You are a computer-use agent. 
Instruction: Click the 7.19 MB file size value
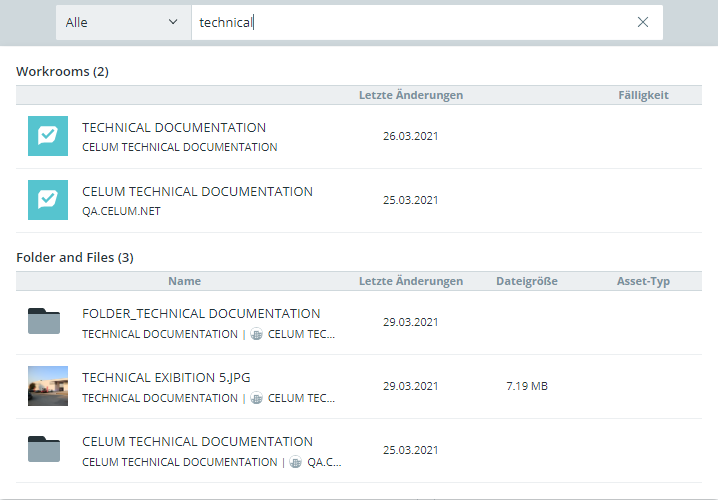pyautogui.click(x=527, y=386)
